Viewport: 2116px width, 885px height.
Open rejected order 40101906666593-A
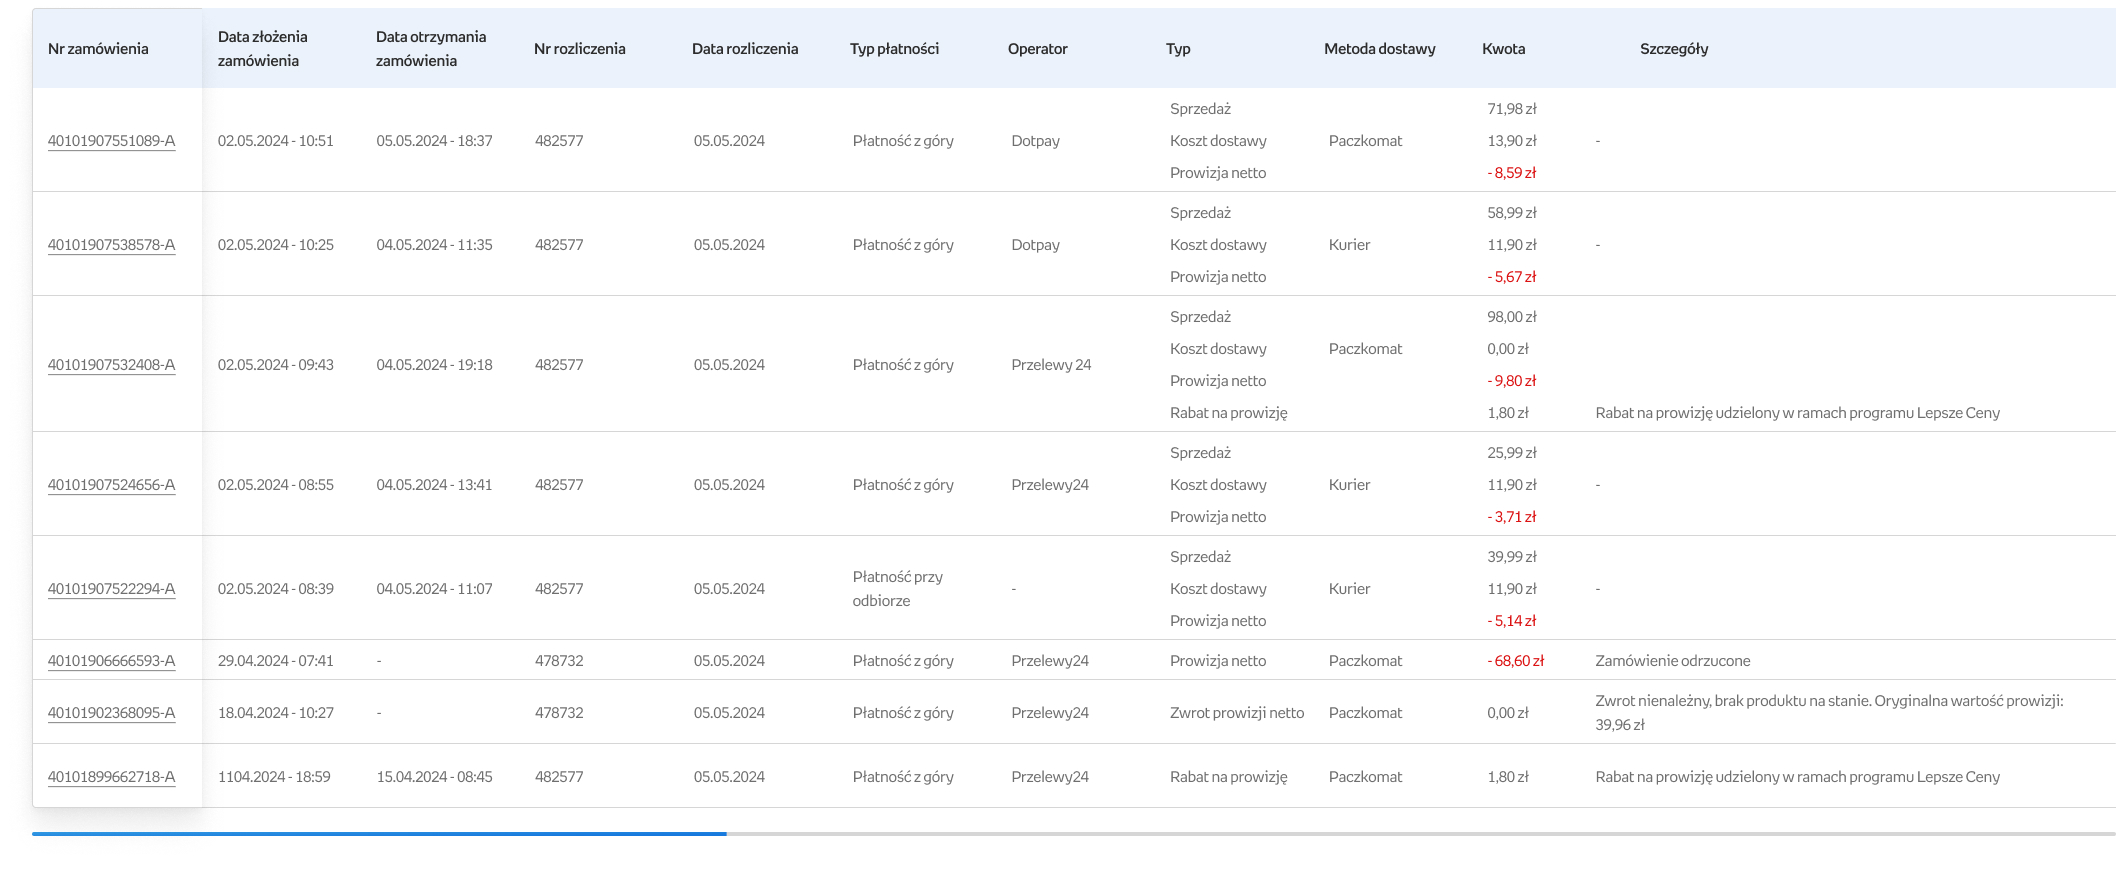coord(111,661)
